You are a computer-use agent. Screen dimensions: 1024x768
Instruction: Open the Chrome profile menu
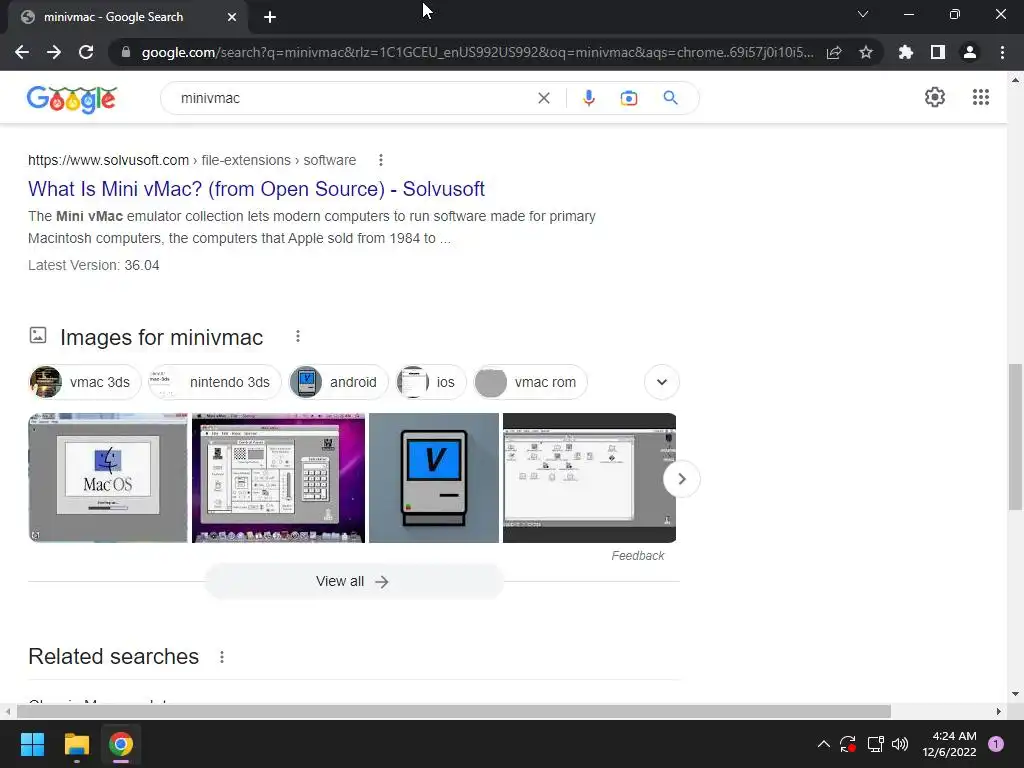click(x=970, y=52)
